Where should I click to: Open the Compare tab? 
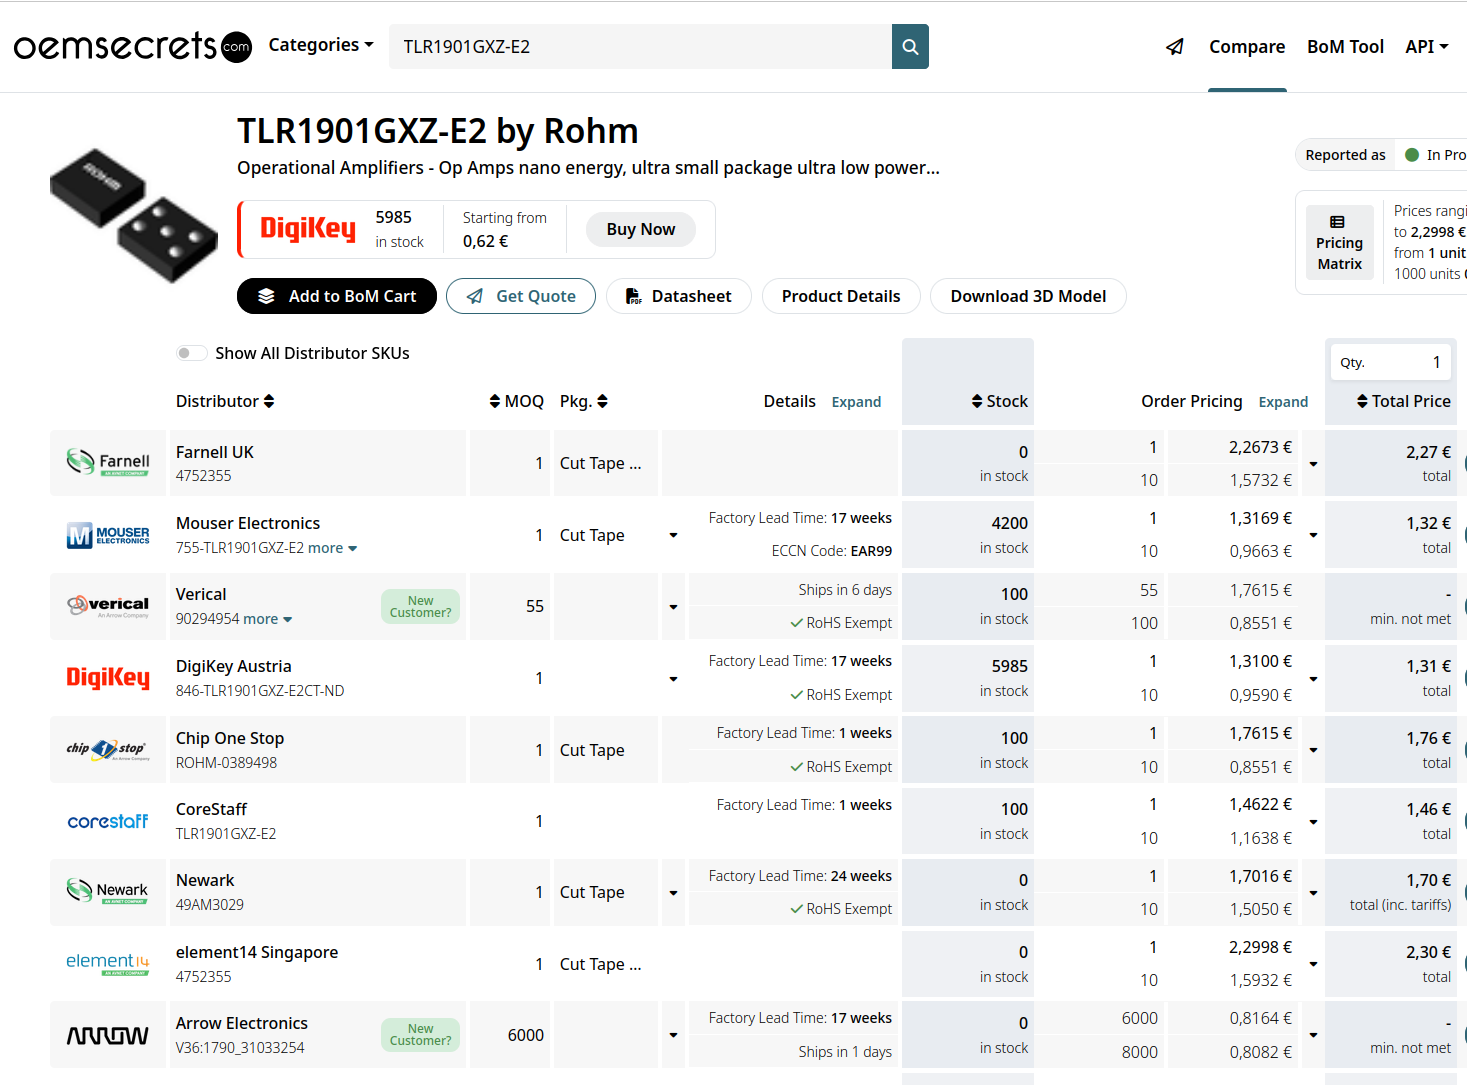pos(1247,47)
